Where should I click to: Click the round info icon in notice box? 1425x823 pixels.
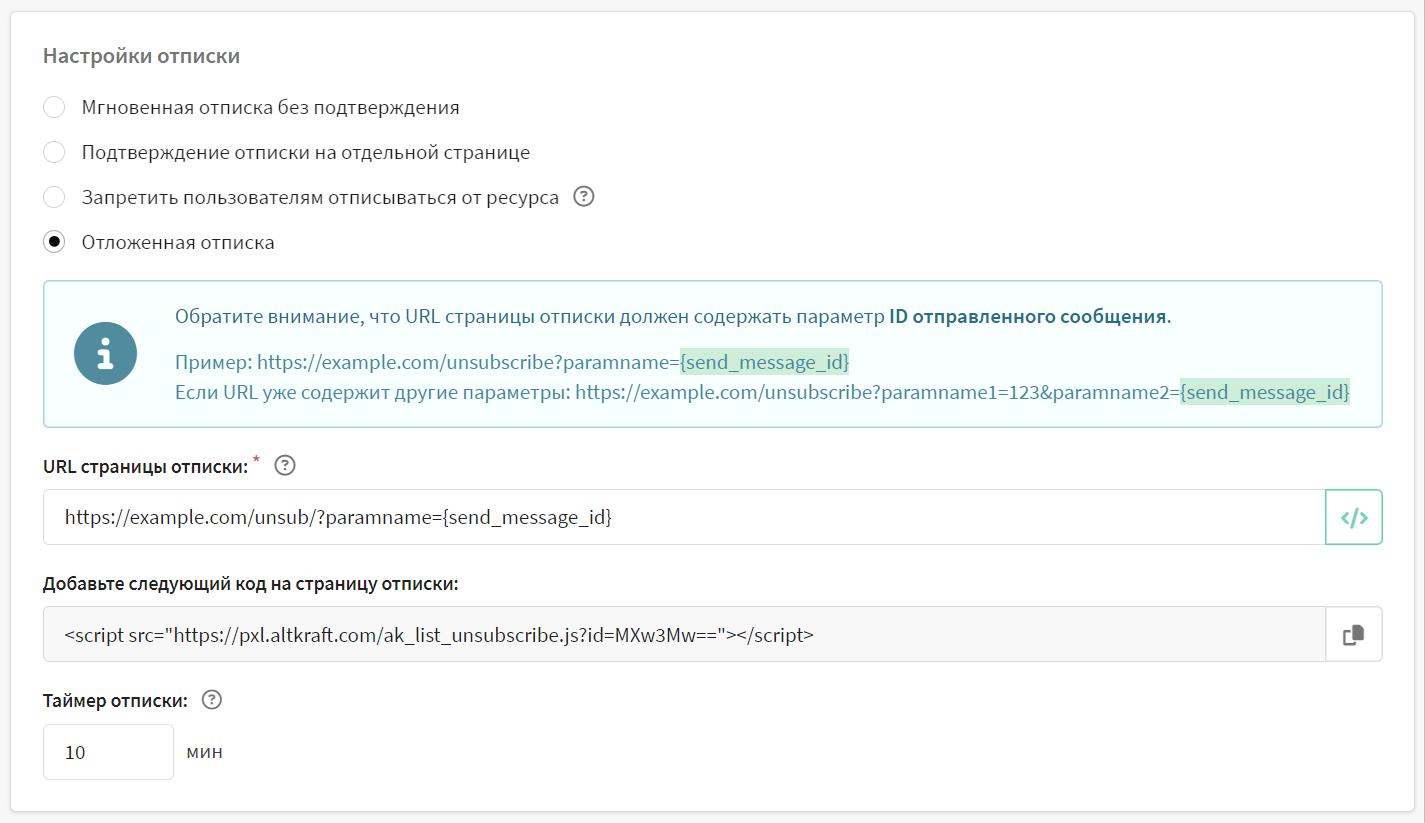click(x=105, y=354)
